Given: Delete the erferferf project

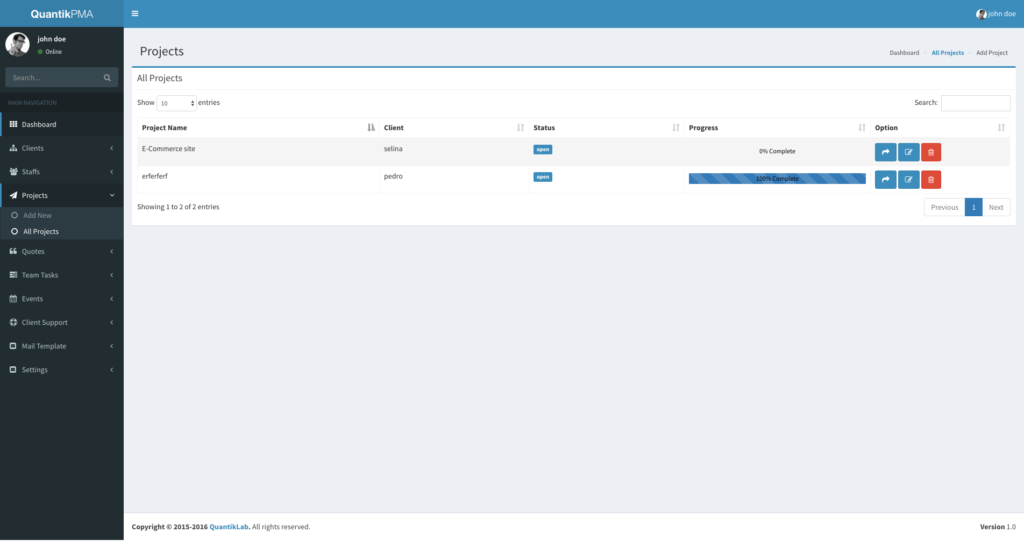Looking at the screenshot, I should coord(931,180).
